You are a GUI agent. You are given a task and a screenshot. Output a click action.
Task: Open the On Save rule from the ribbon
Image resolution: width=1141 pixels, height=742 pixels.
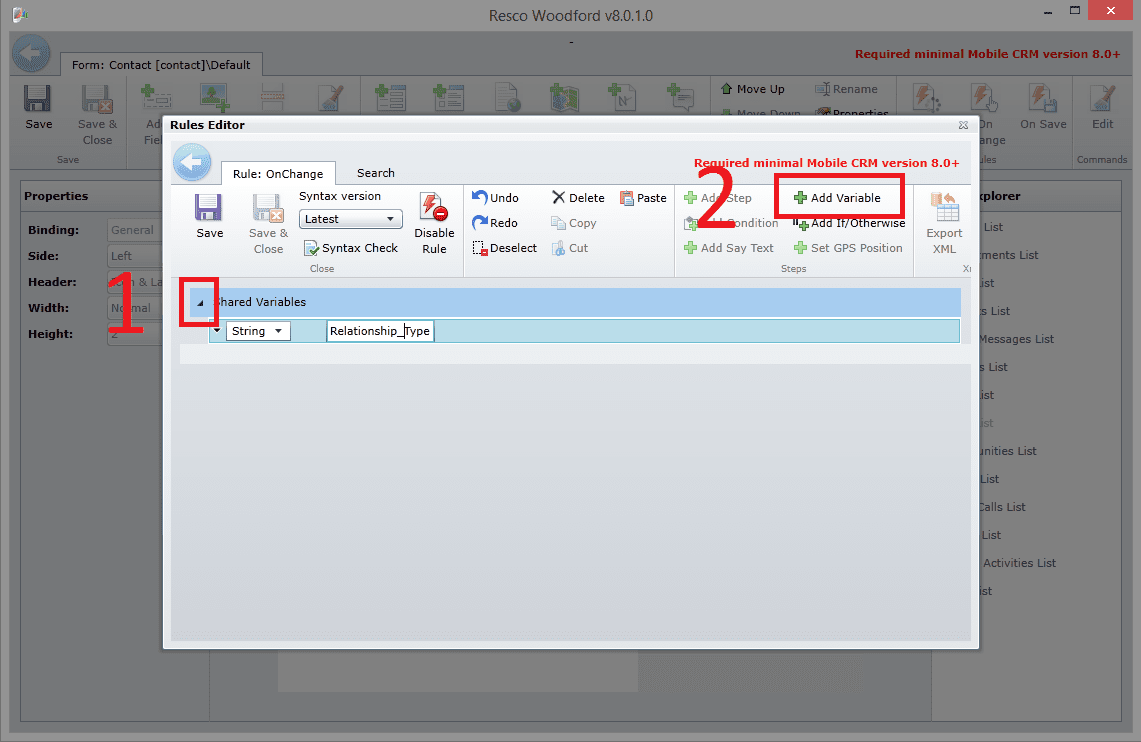(1043, 107)
